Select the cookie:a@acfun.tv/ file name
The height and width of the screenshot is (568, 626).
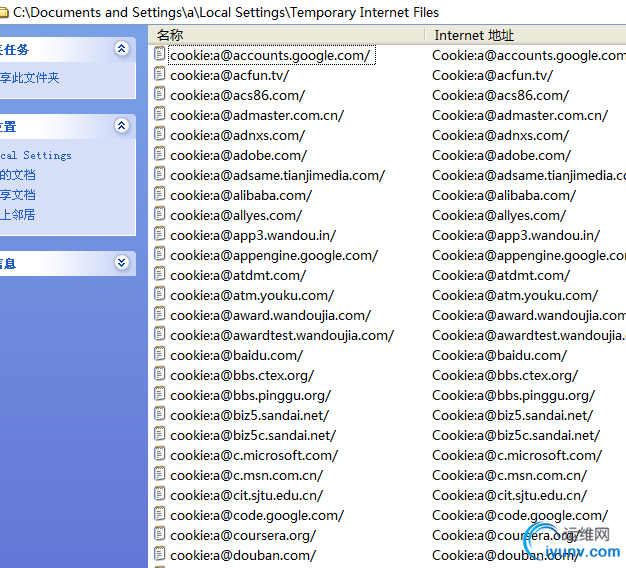[x=230, y=75]
